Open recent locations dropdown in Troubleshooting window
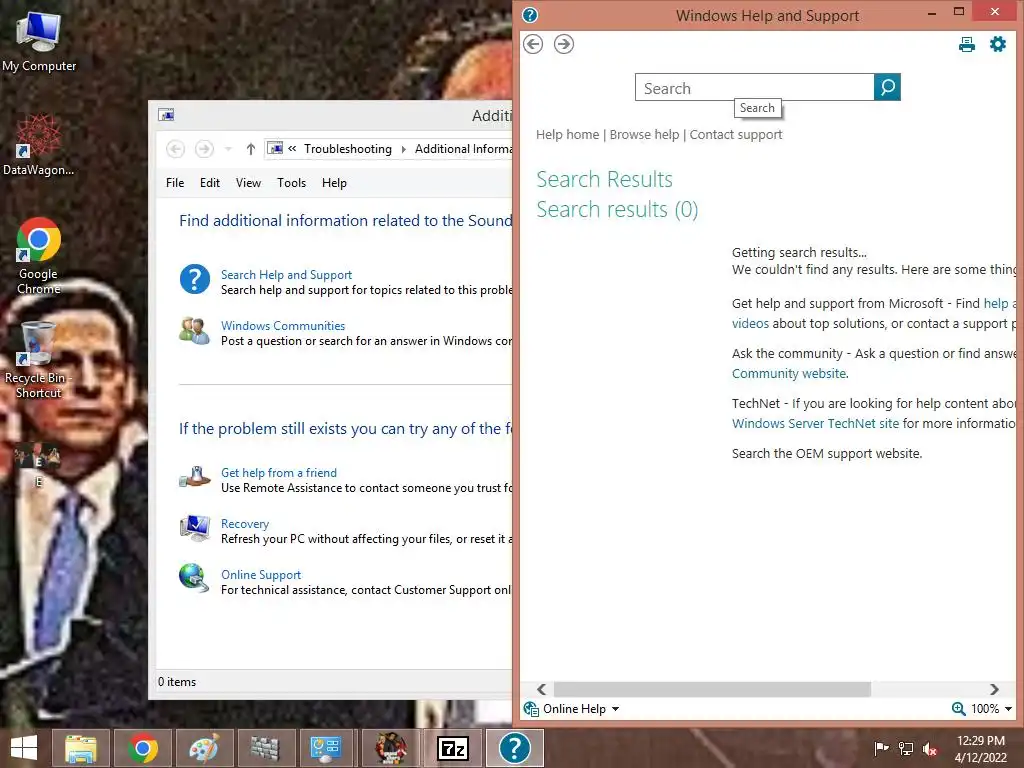 coord(228,149)
